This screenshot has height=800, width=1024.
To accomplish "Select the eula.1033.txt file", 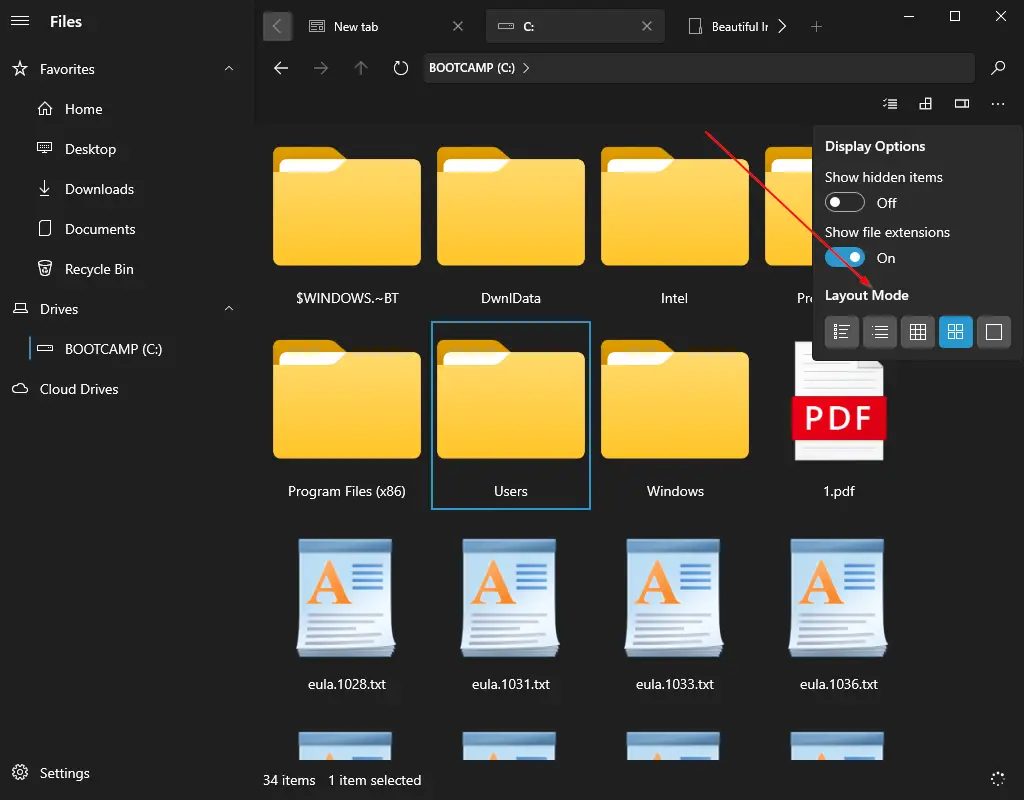I will (675, 611).
